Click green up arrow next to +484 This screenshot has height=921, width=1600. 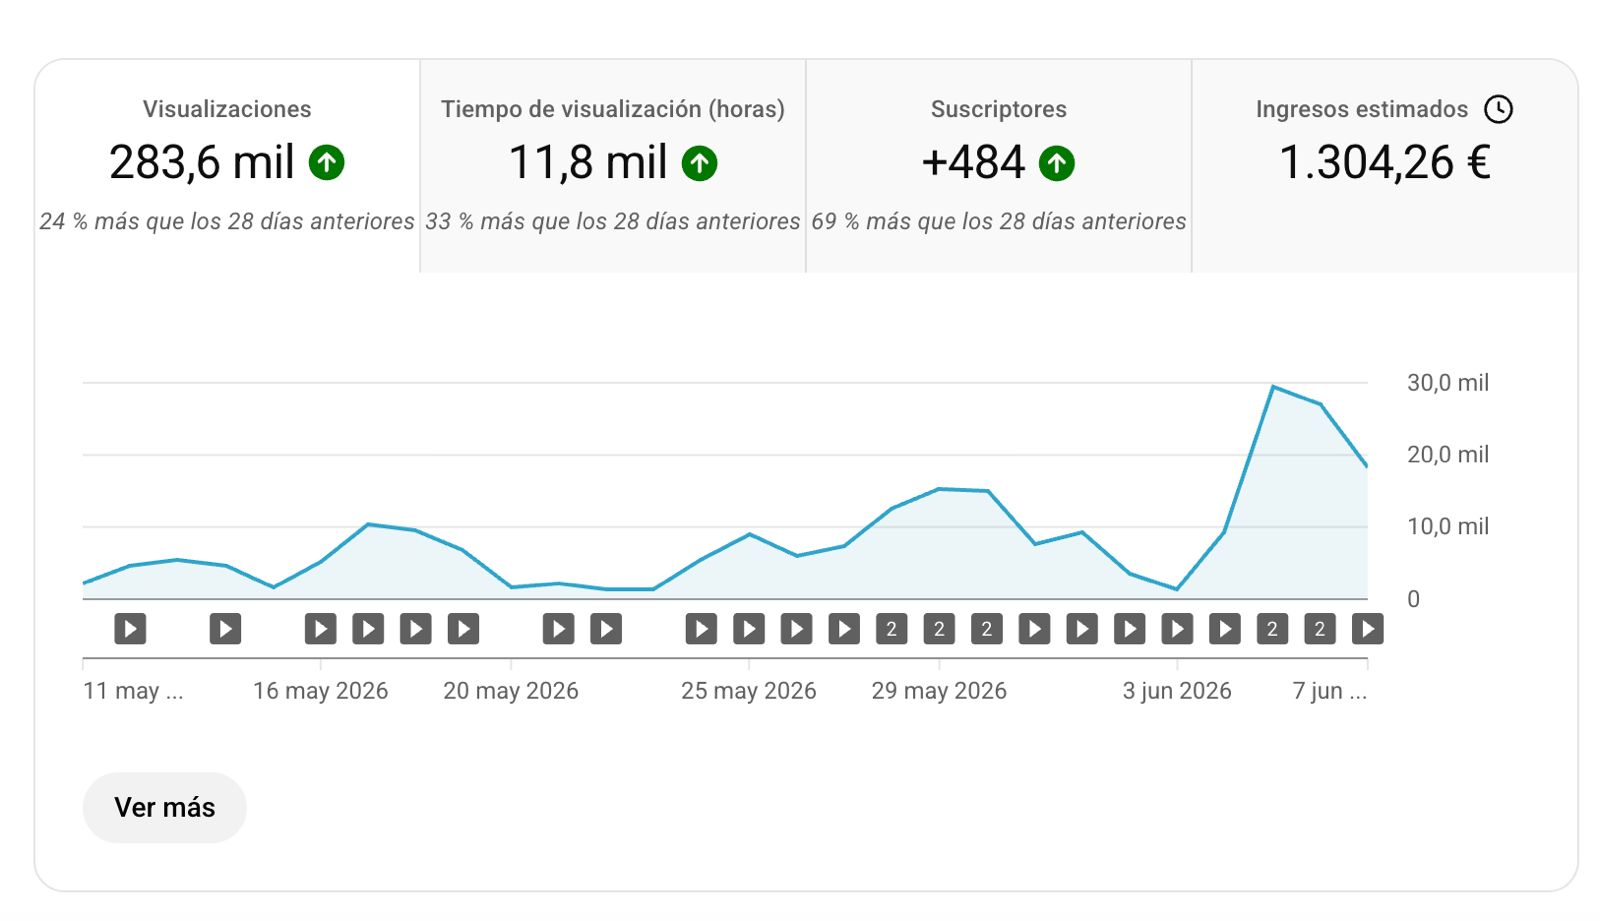point(1056,162)
